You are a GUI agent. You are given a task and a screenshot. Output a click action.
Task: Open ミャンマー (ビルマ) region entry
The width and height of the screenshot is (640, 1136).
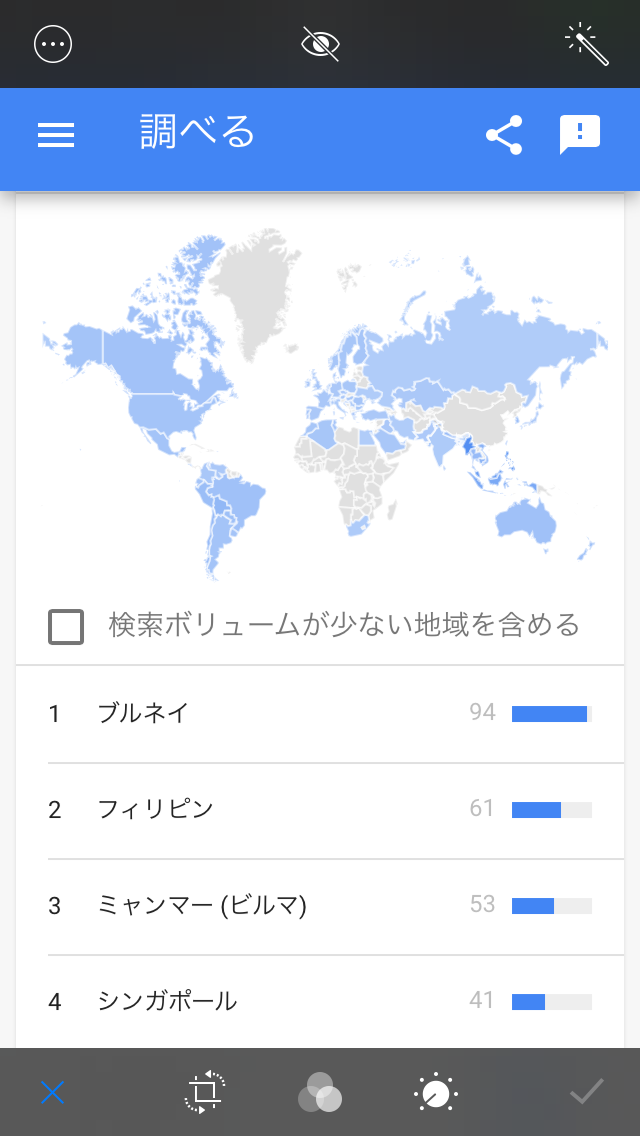(x=202, y=905)
